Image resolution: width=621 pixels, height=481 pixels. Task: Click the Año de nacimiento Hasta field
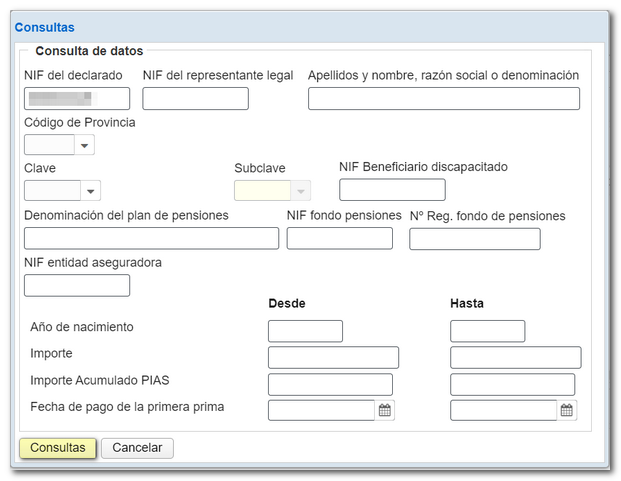(487, 331)
